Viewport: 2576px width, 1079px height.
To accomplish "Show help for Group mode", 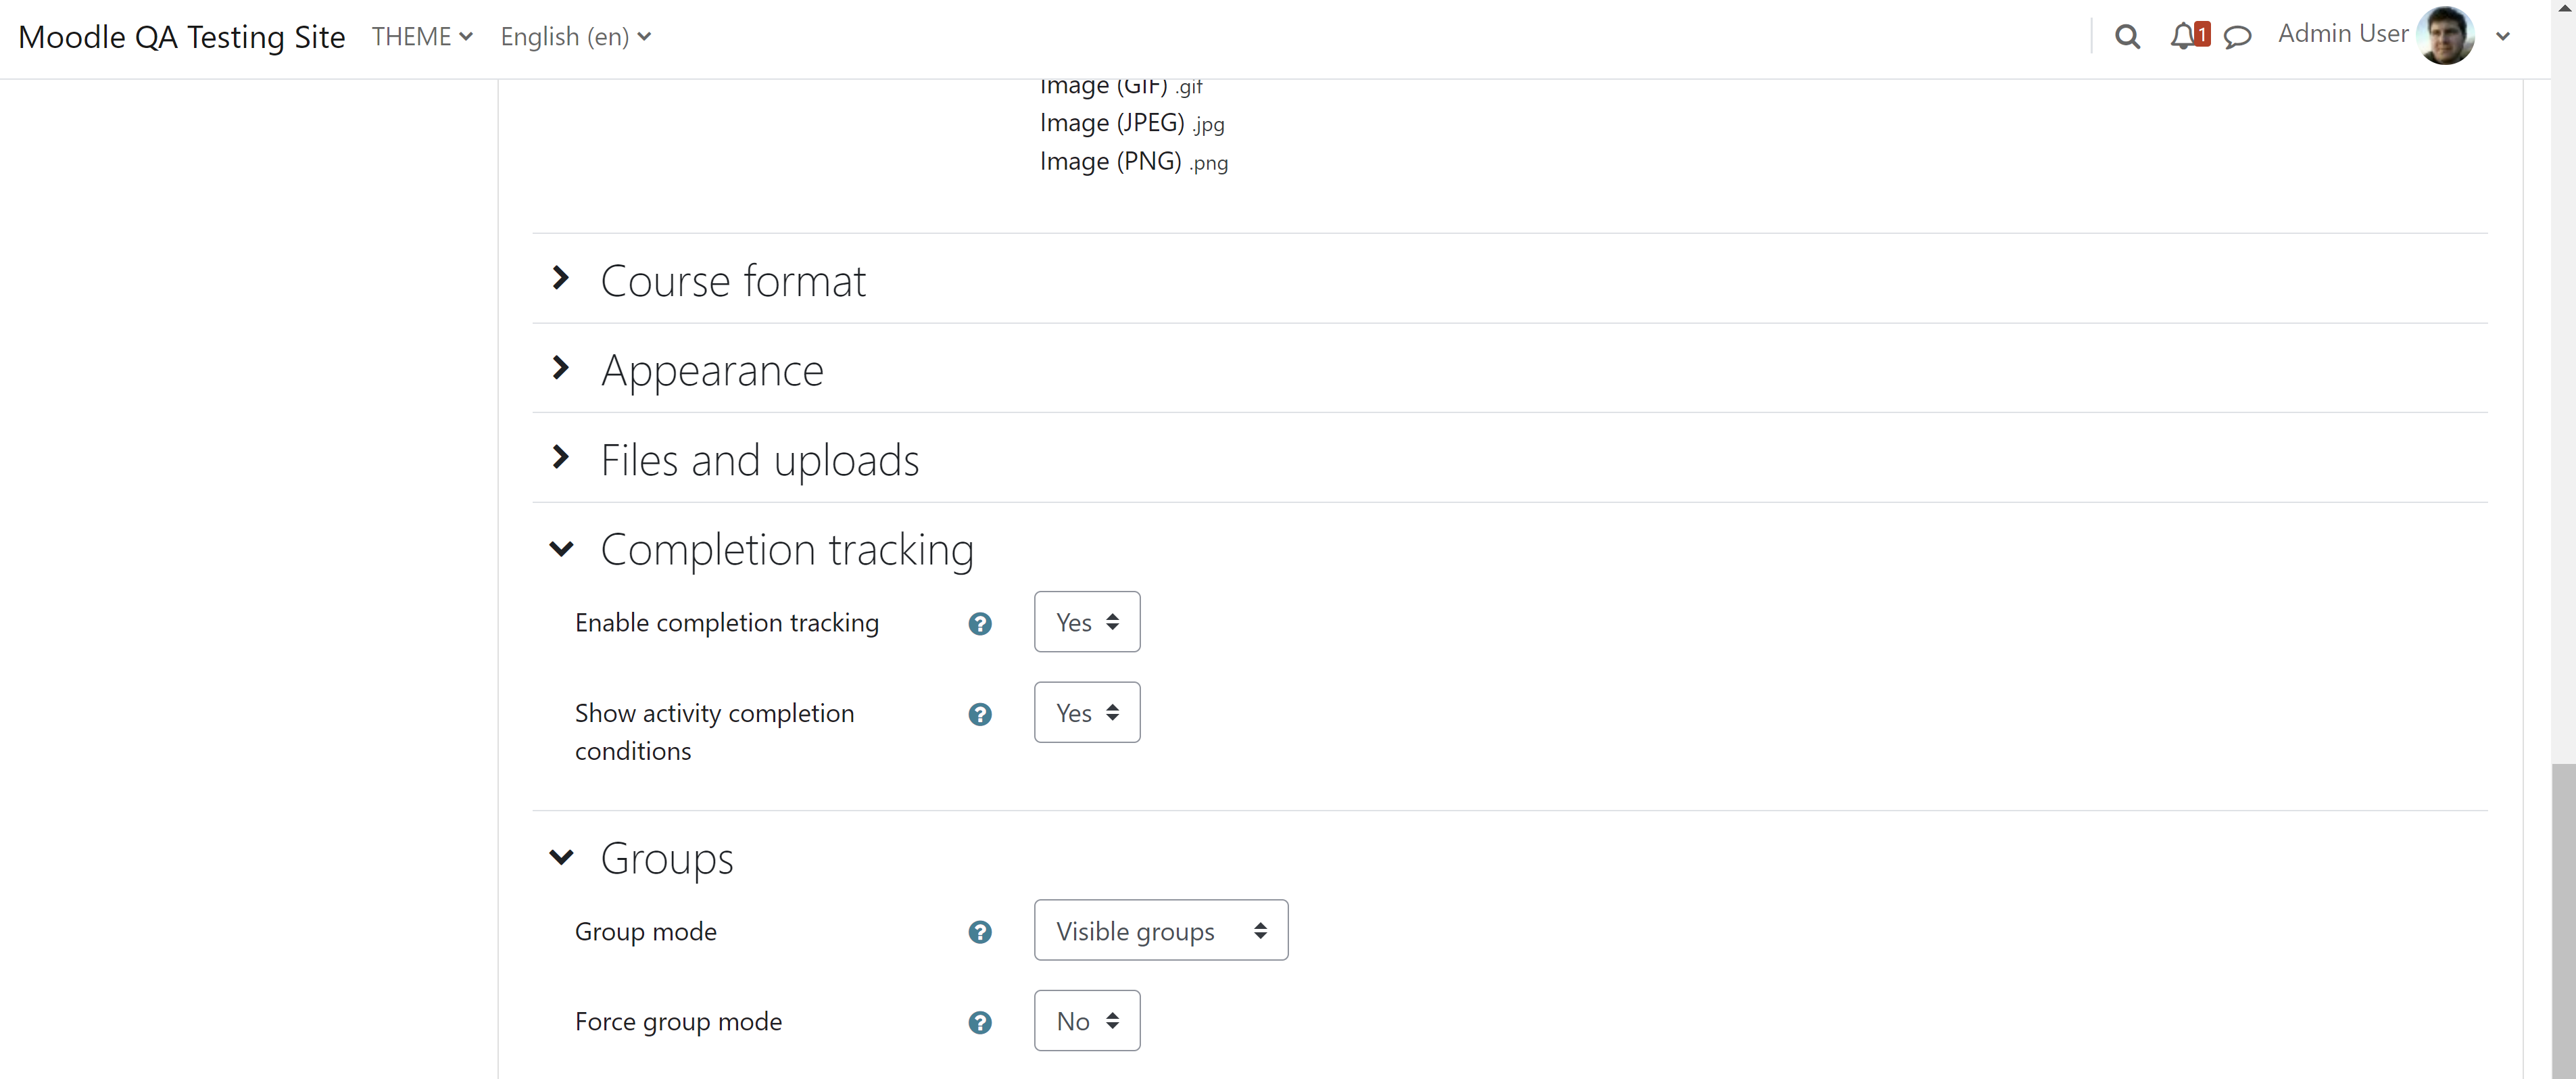I will tap(980, 932).
